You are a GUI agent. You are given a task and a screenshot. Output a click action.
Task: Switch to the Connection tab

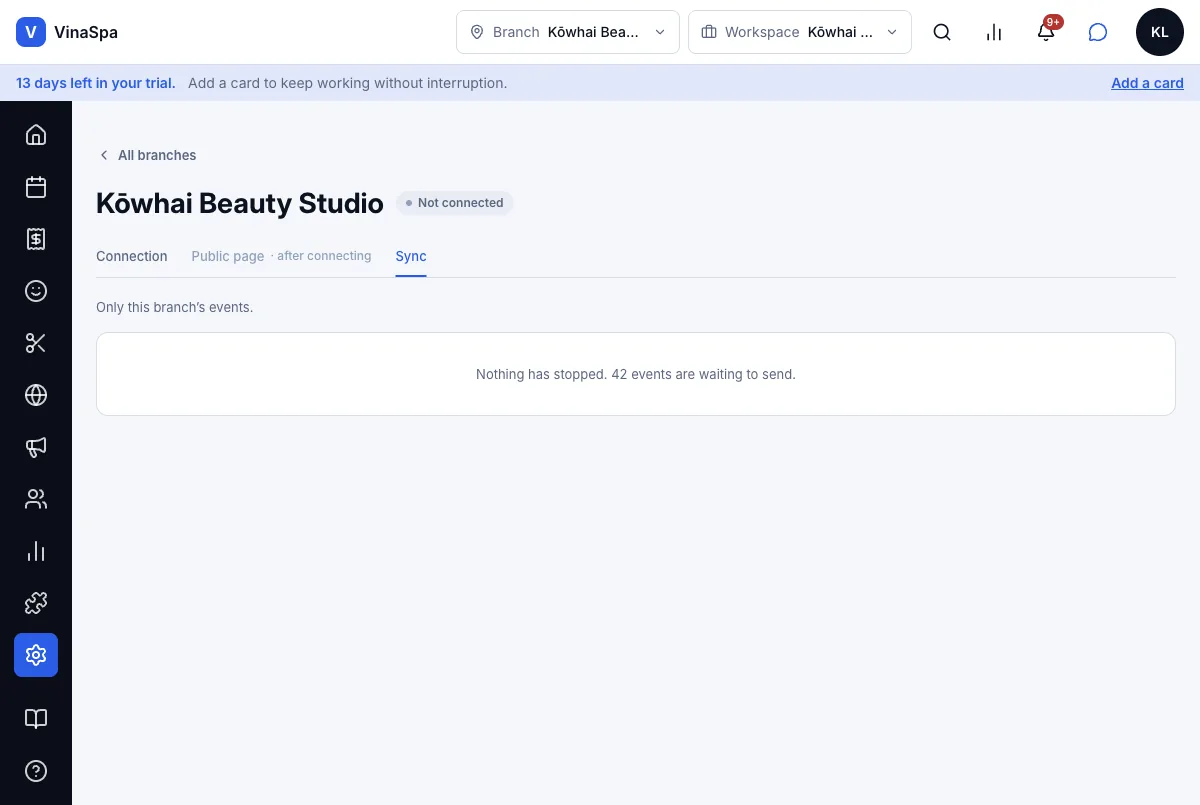click(x=132, y=256)
